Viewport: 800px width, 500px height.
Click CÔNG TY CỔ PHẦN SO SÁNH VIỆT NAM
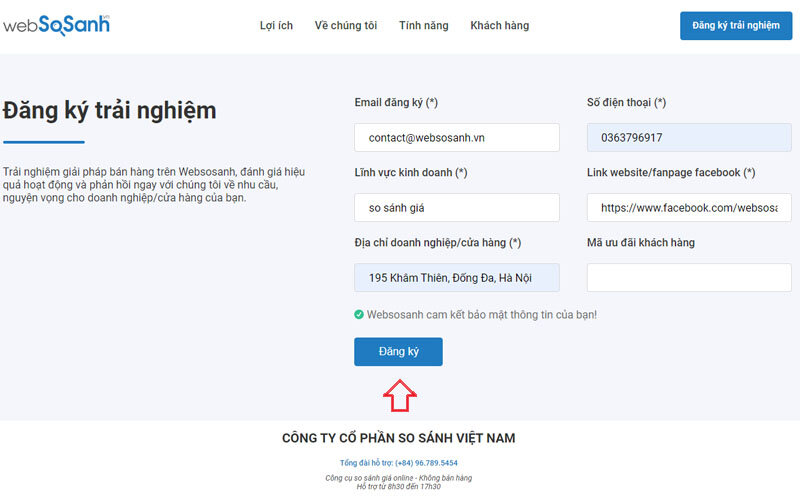[x=398, y=438]
